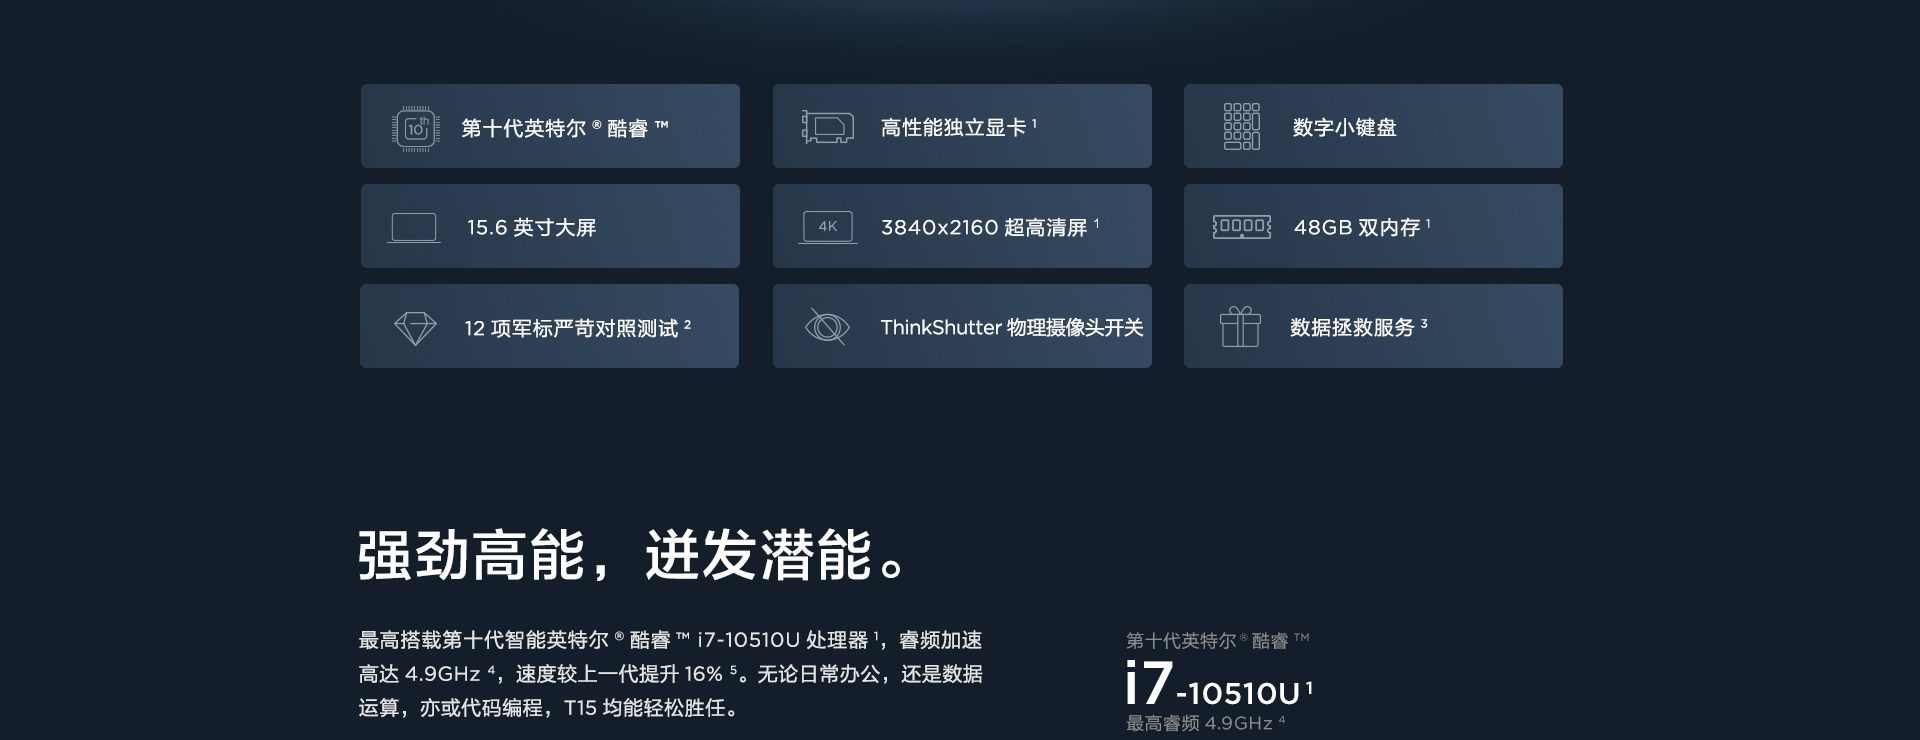
Task: Click the gift box icon
Action: (1240, 326)
